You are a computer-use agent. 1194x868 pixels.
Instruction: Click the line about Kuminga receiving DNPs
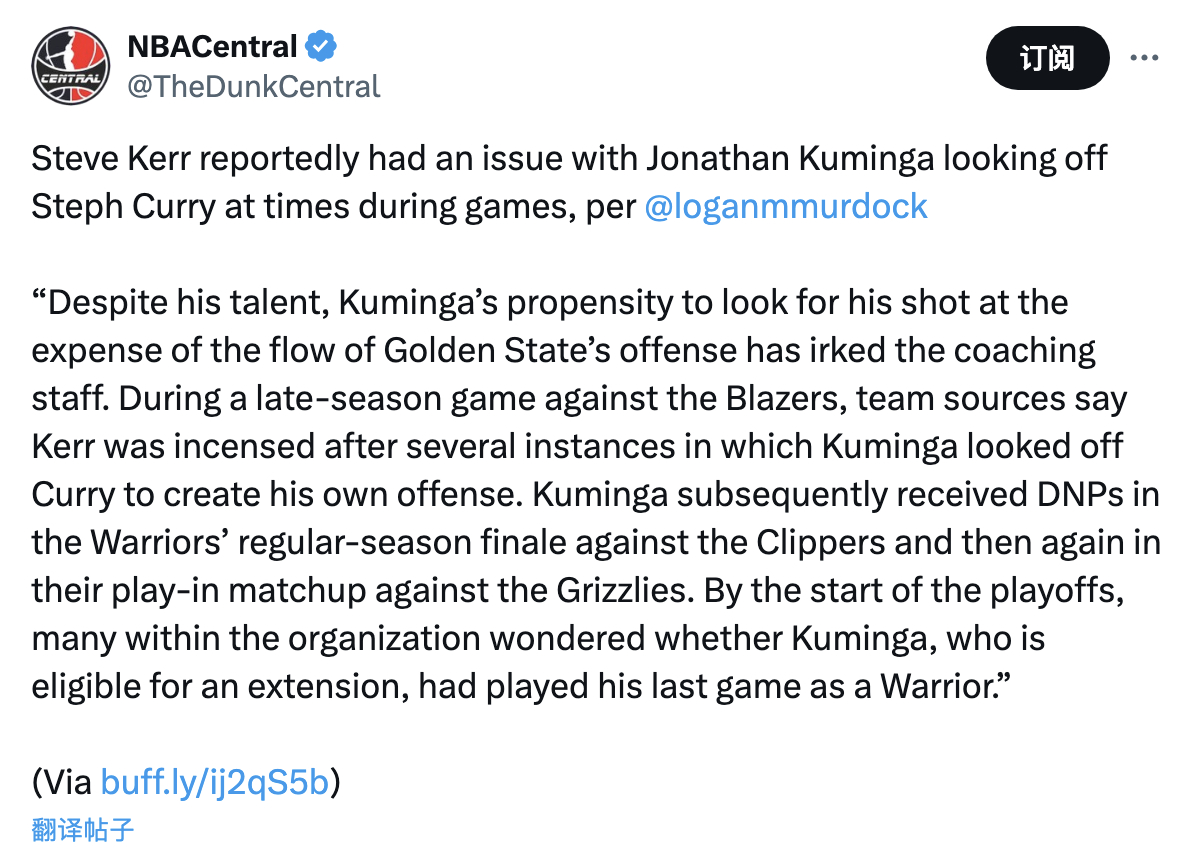595,495
